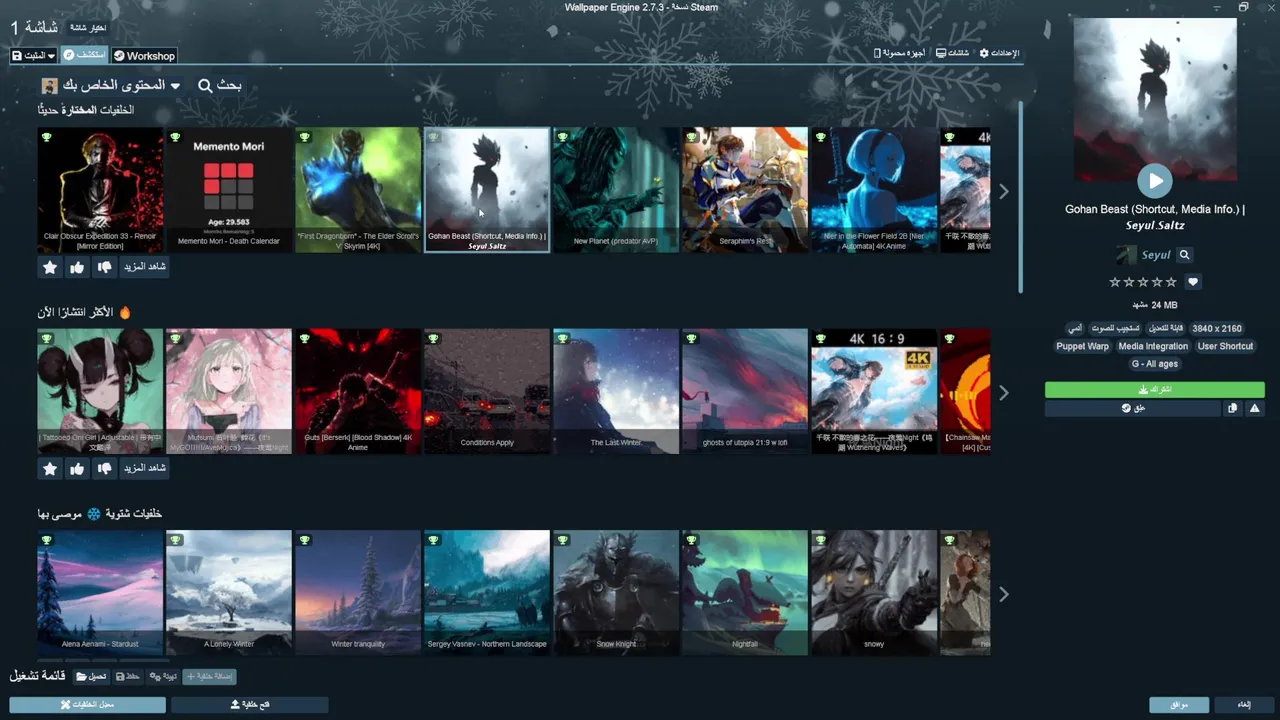Open the Installed (المثبت) tab dropdown
Image resolution: width=1280 pixels, height=720 pixels.
(34, 56)
